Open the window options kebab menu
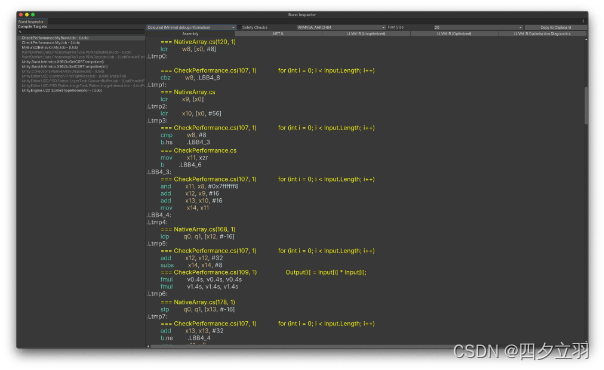Image resolution: width=604 pixels, height=370 pixels. click(x=583, y=21)
